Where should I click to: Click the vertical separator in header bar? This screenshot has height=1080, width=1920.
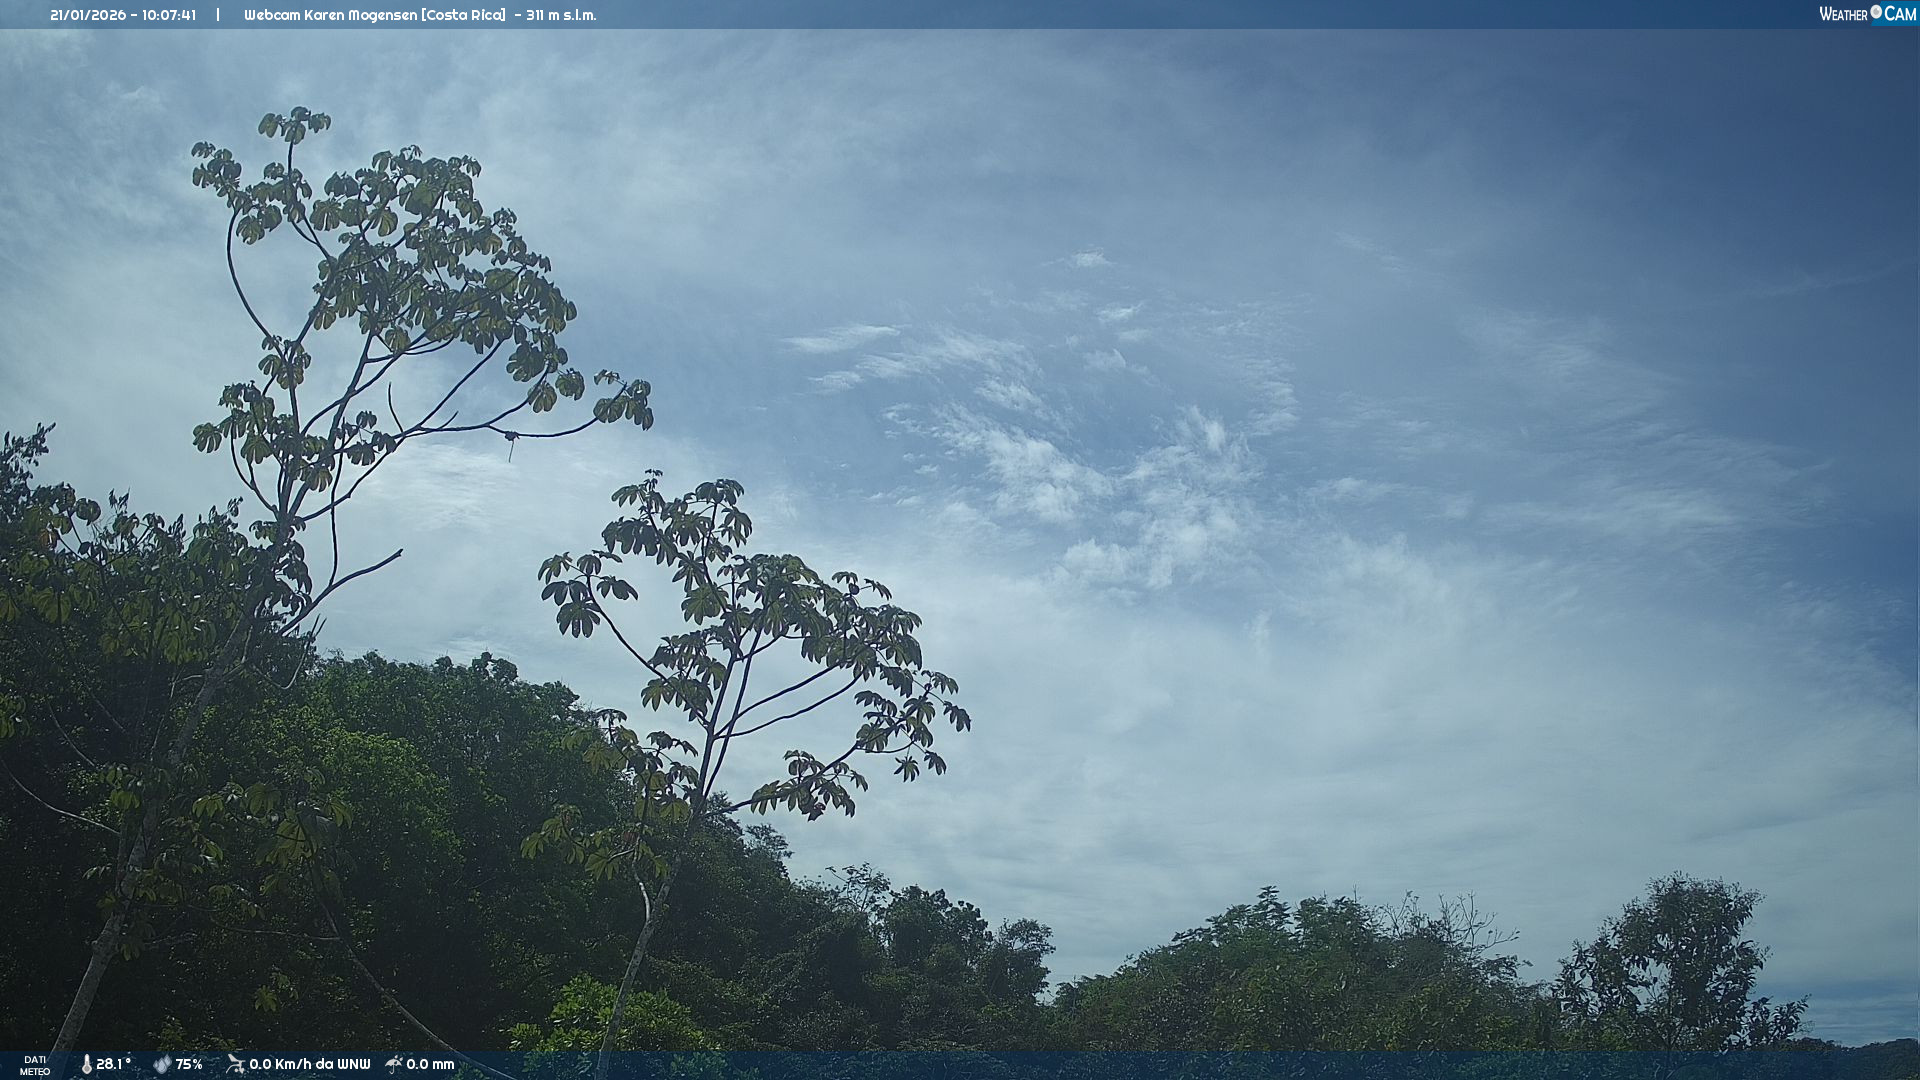pos(218,15)
